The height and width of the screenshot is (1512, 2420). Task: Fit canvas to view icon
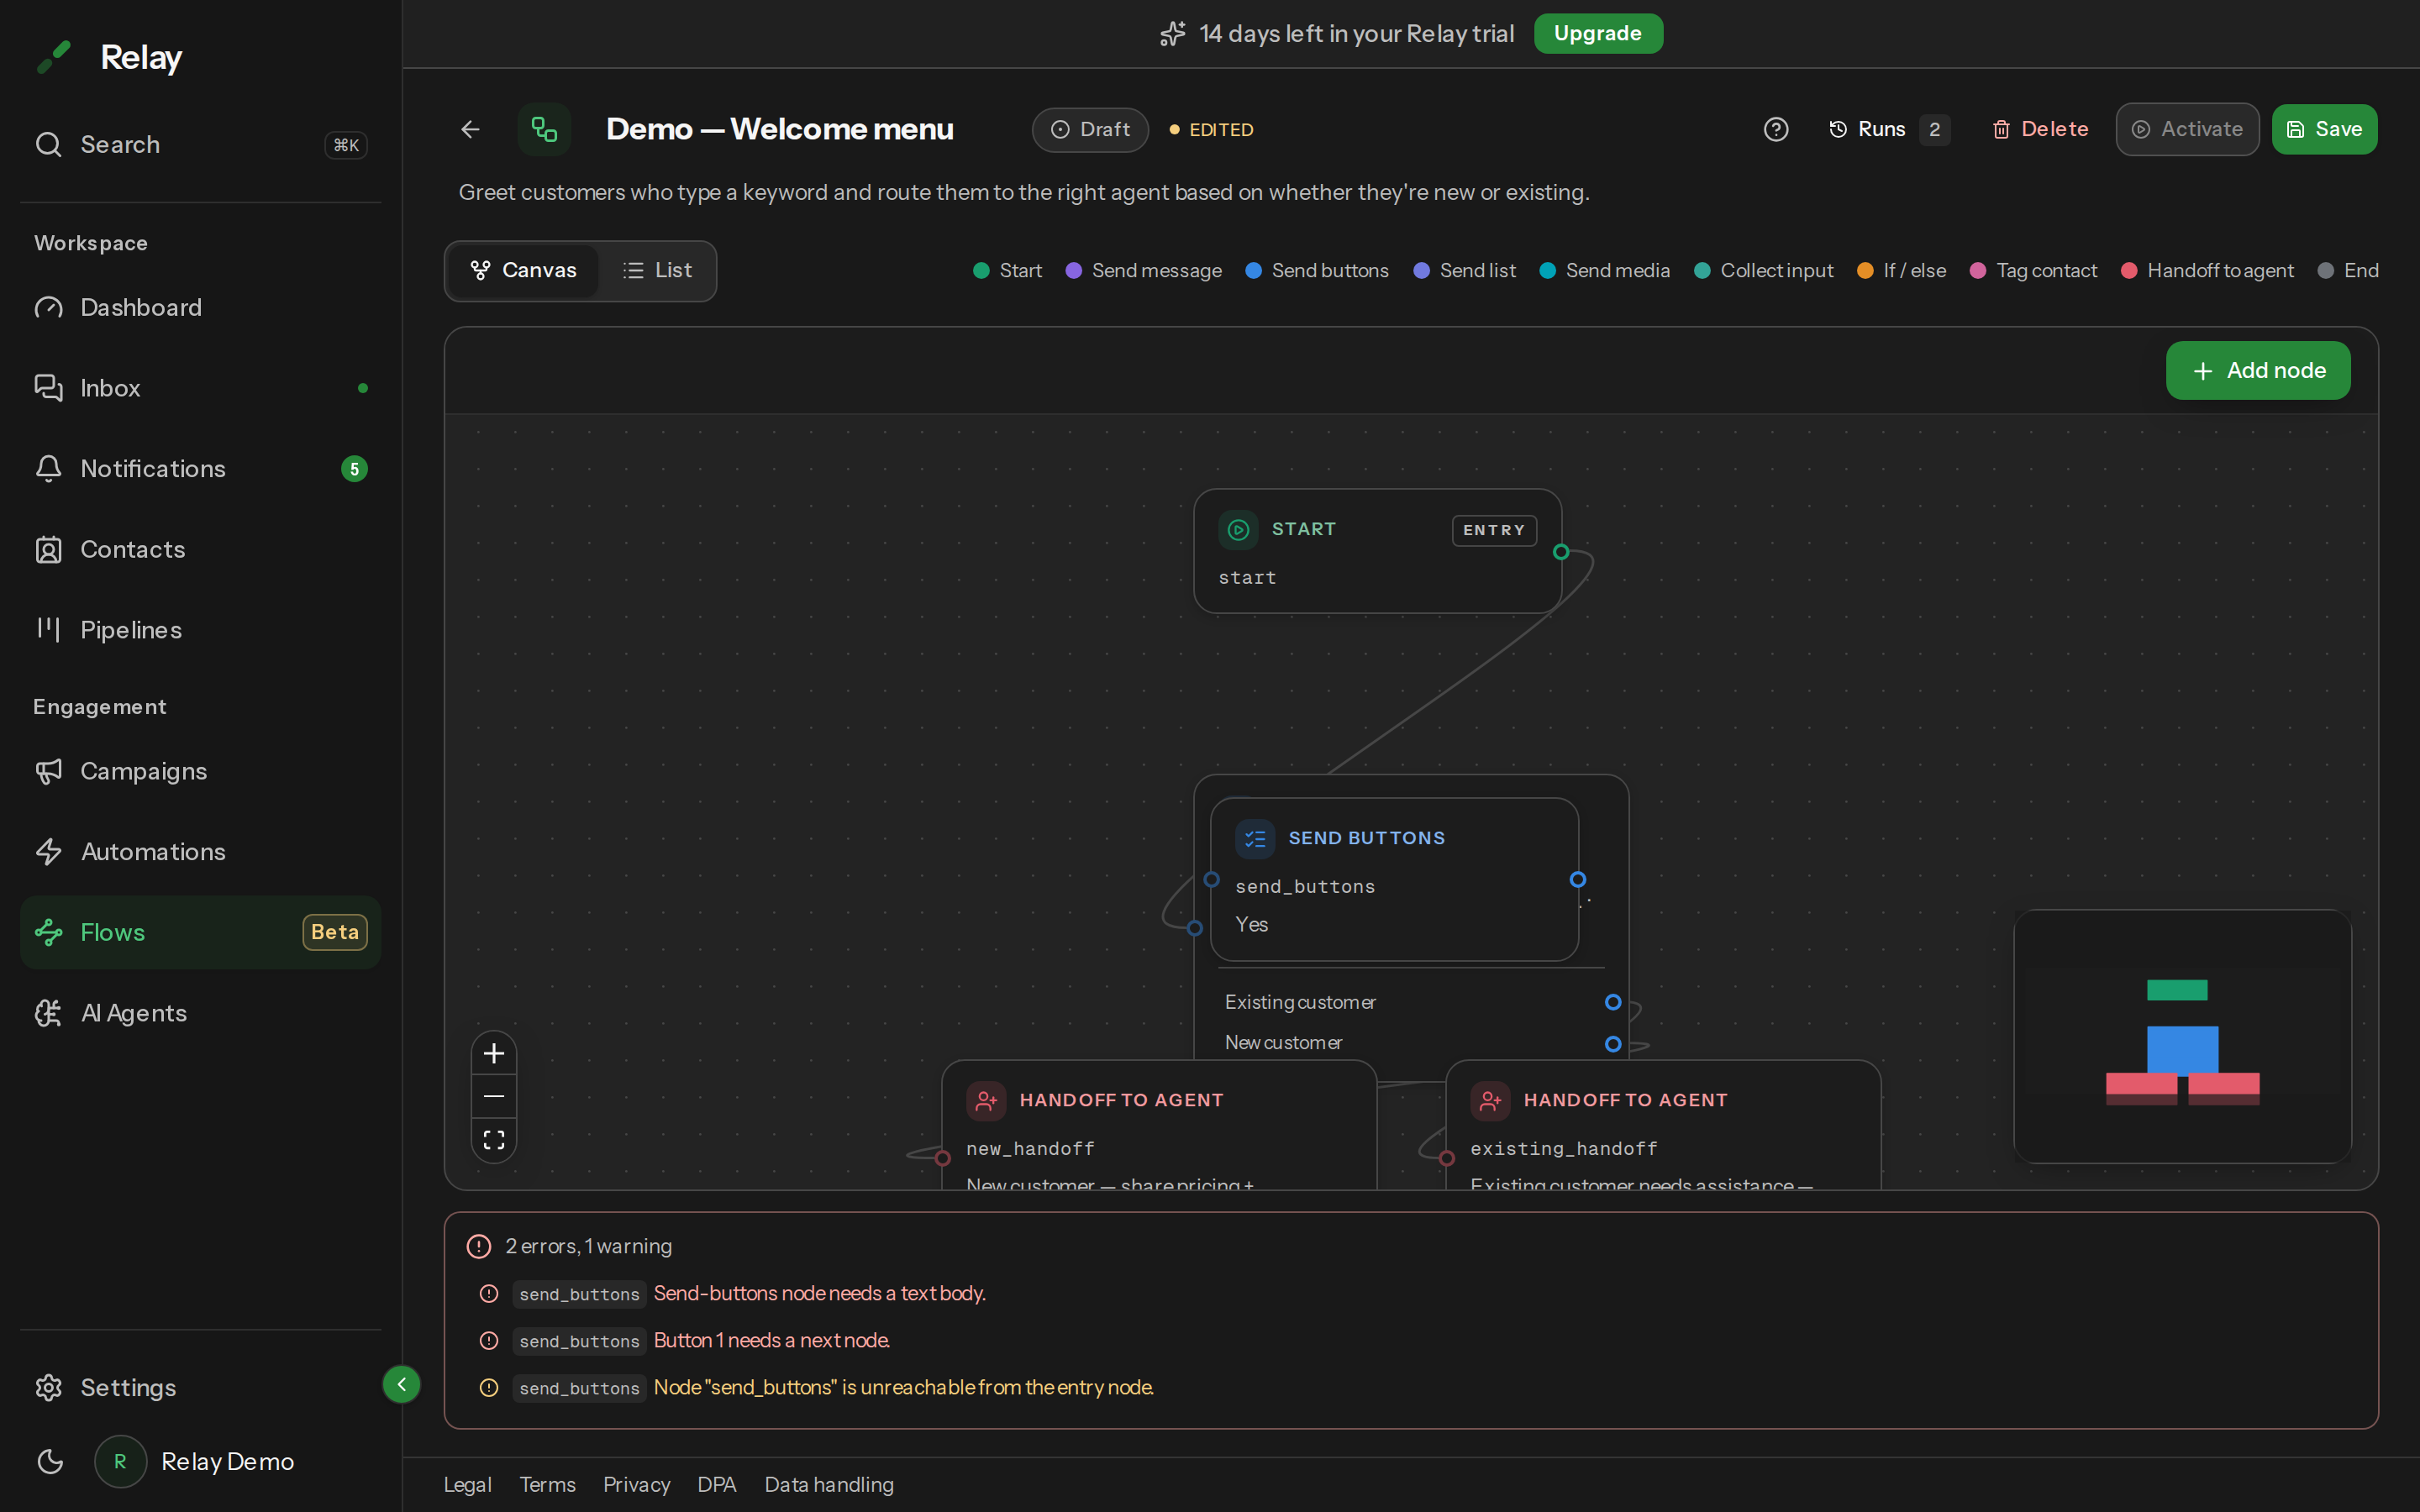click(x=494, y=1139)
